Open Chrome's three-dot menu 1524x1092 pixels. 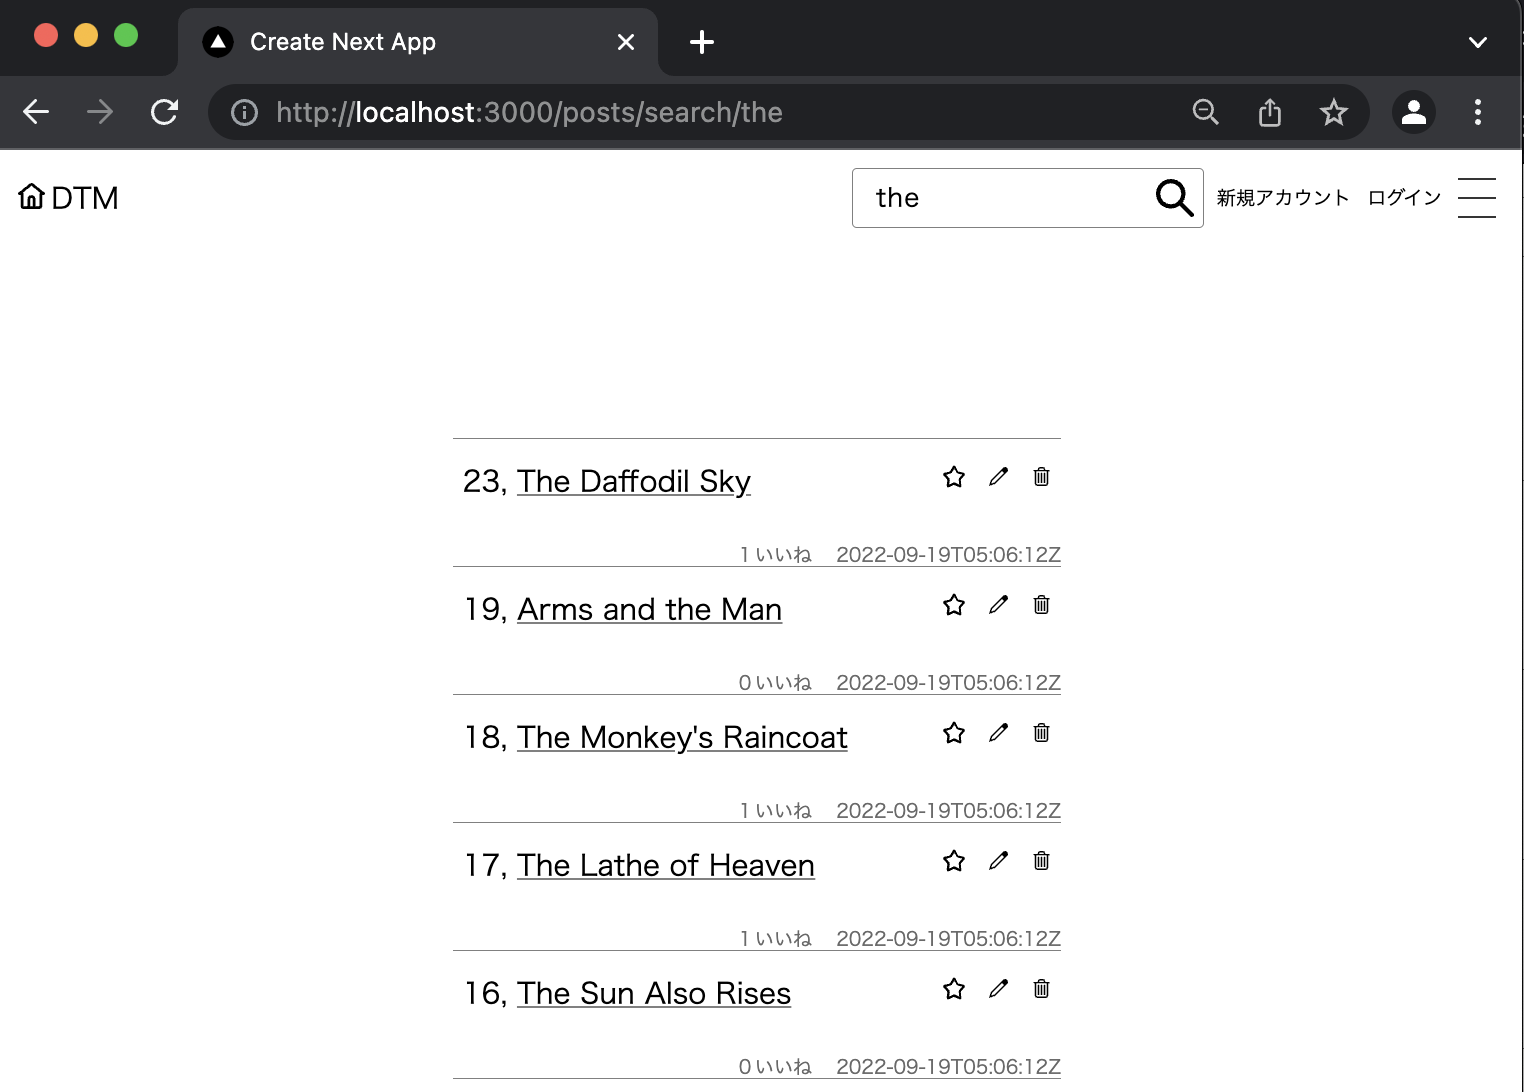(1477, 112)
